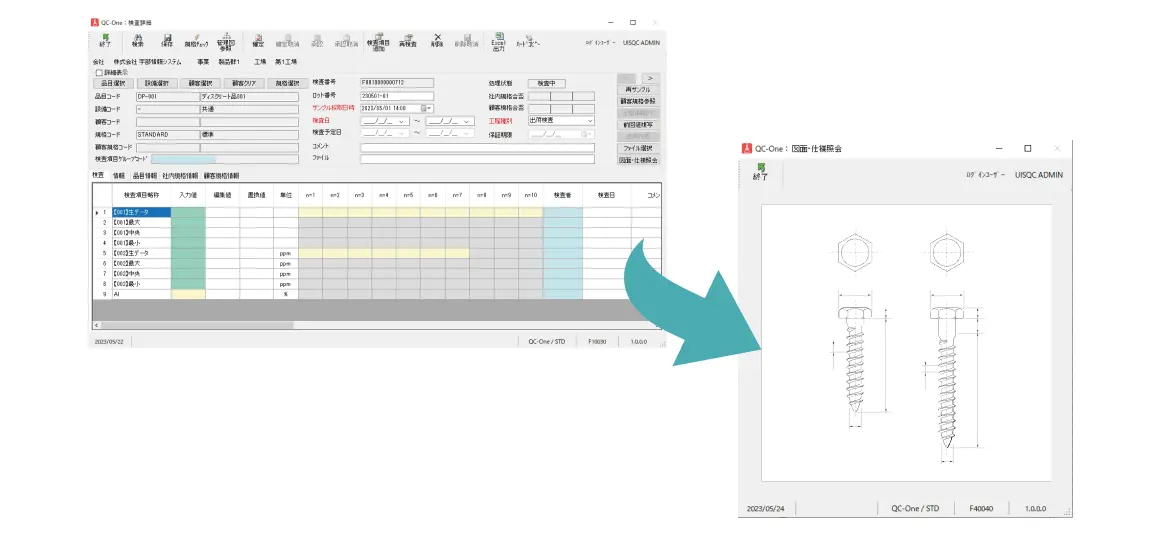Screen dimensions: 1170x552
Task: Click the 図面・仕様照会 button
Action: (x=638, y=159)
